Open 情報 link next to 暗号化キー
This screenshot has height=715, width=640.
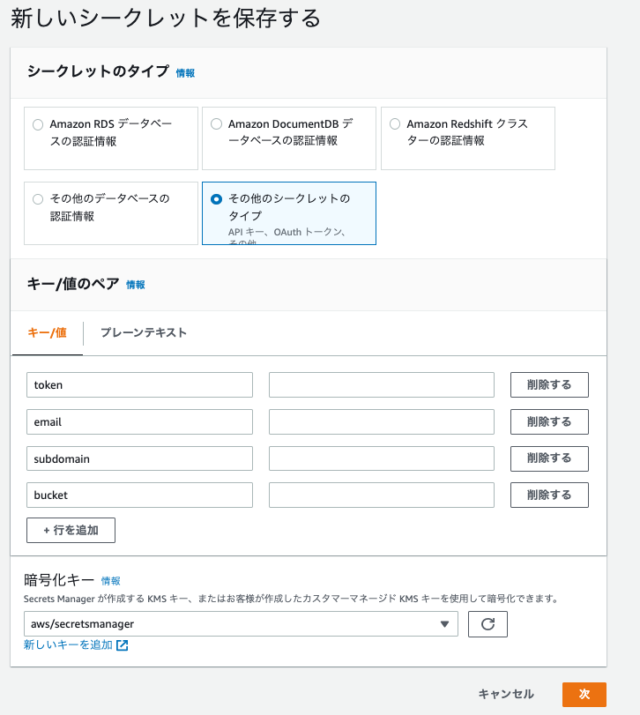tap(111, 580)
